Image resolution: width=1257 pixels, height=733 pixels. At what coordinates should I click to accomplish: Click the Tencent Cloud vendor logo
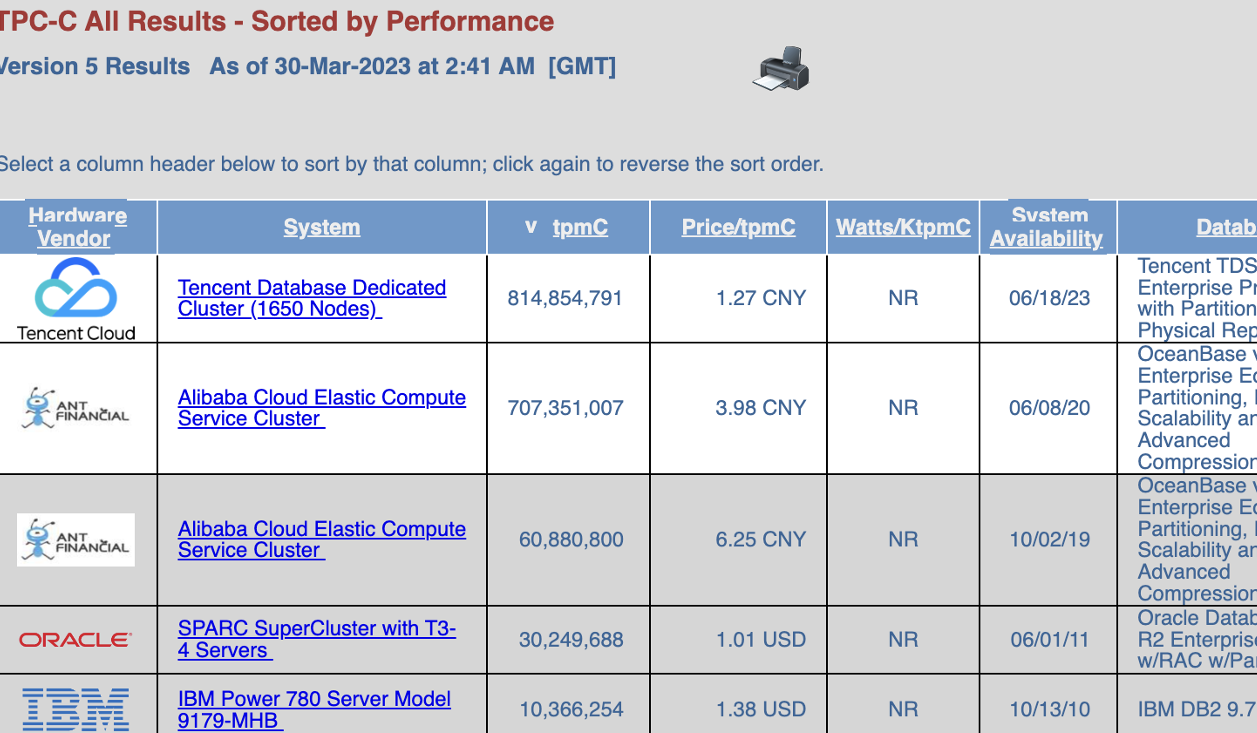(x=76, y=298)
